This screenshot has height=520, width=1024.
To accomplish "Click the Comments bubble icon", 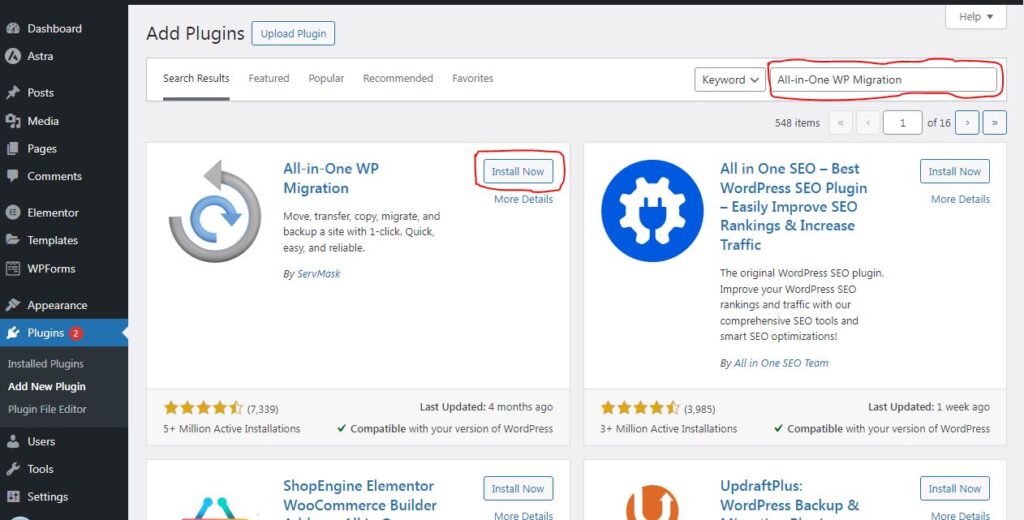I will coord(12,176).
